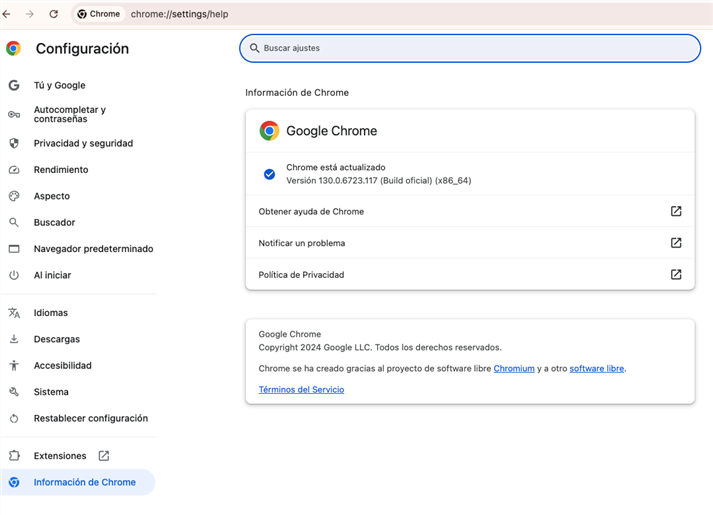Click external link icon beside Política de Privacidad
This screenshot has height=515, width=713.
click(x=676, y=274)
